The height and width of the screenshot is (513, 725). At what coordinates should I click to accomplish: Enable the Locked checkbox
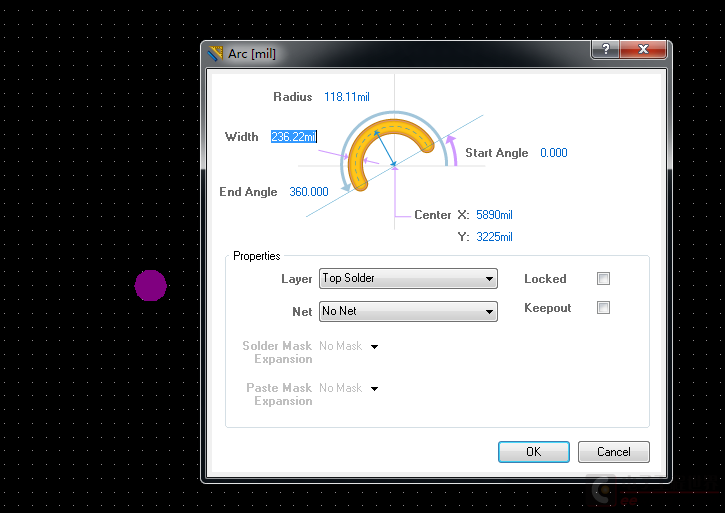(603, 278)
